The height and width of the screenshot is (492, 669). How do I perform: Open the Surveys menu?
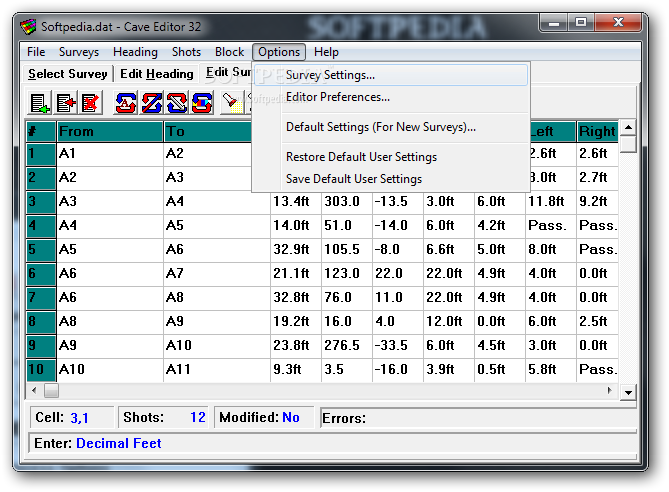click(x=79, y=52)
